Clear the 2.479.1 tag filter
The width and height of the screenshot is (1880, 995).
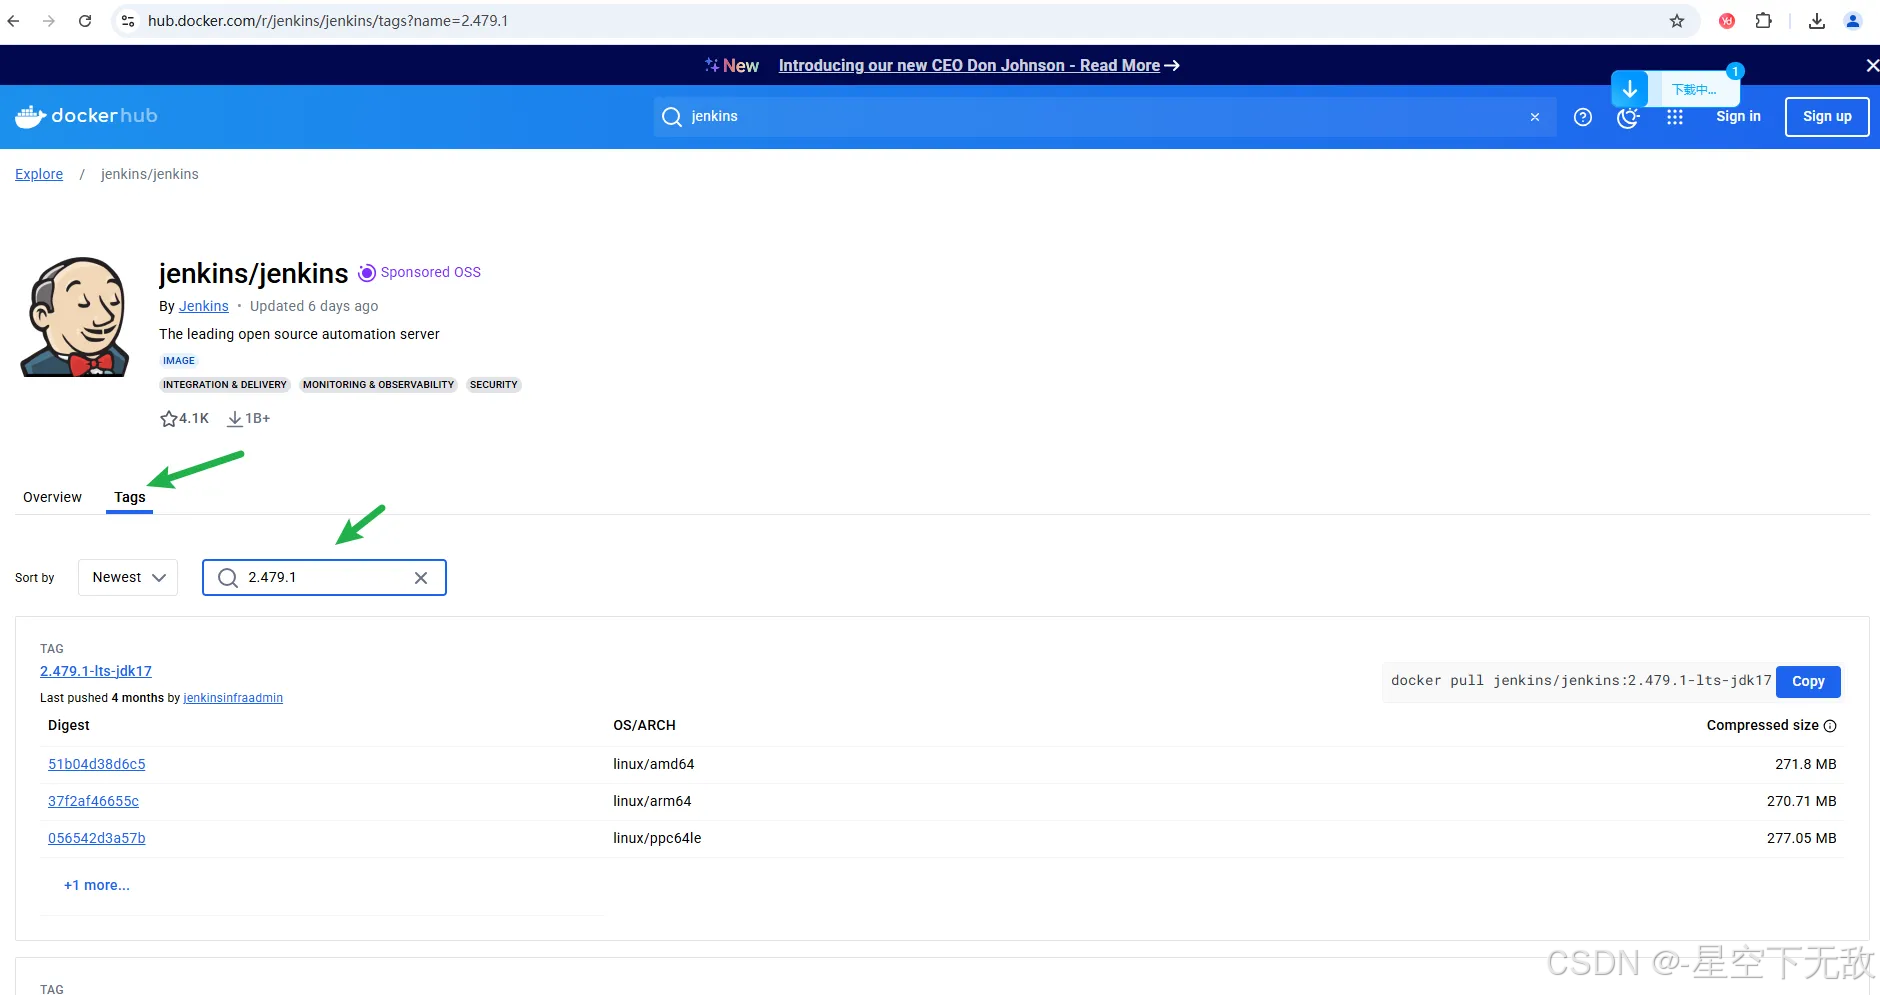[x=421, y=578]
